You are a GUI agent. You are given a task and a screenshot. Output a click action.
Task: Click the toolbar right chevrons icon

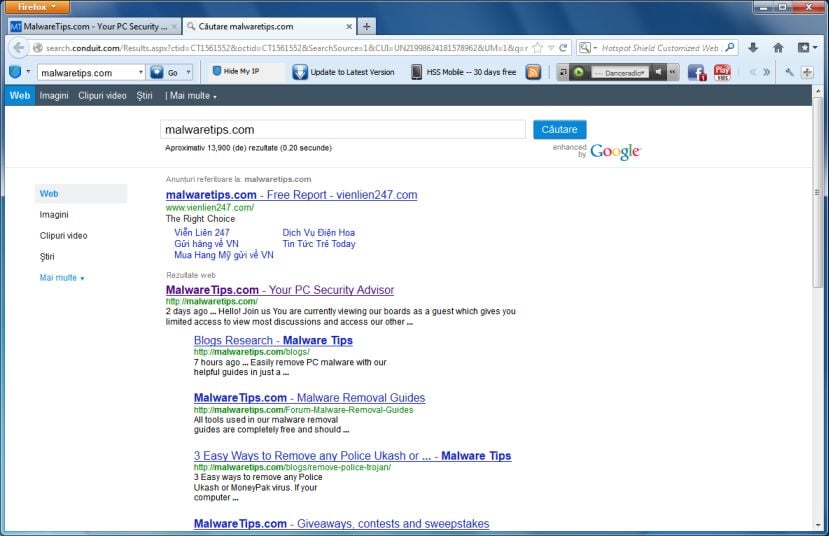[x=767, y=72]
